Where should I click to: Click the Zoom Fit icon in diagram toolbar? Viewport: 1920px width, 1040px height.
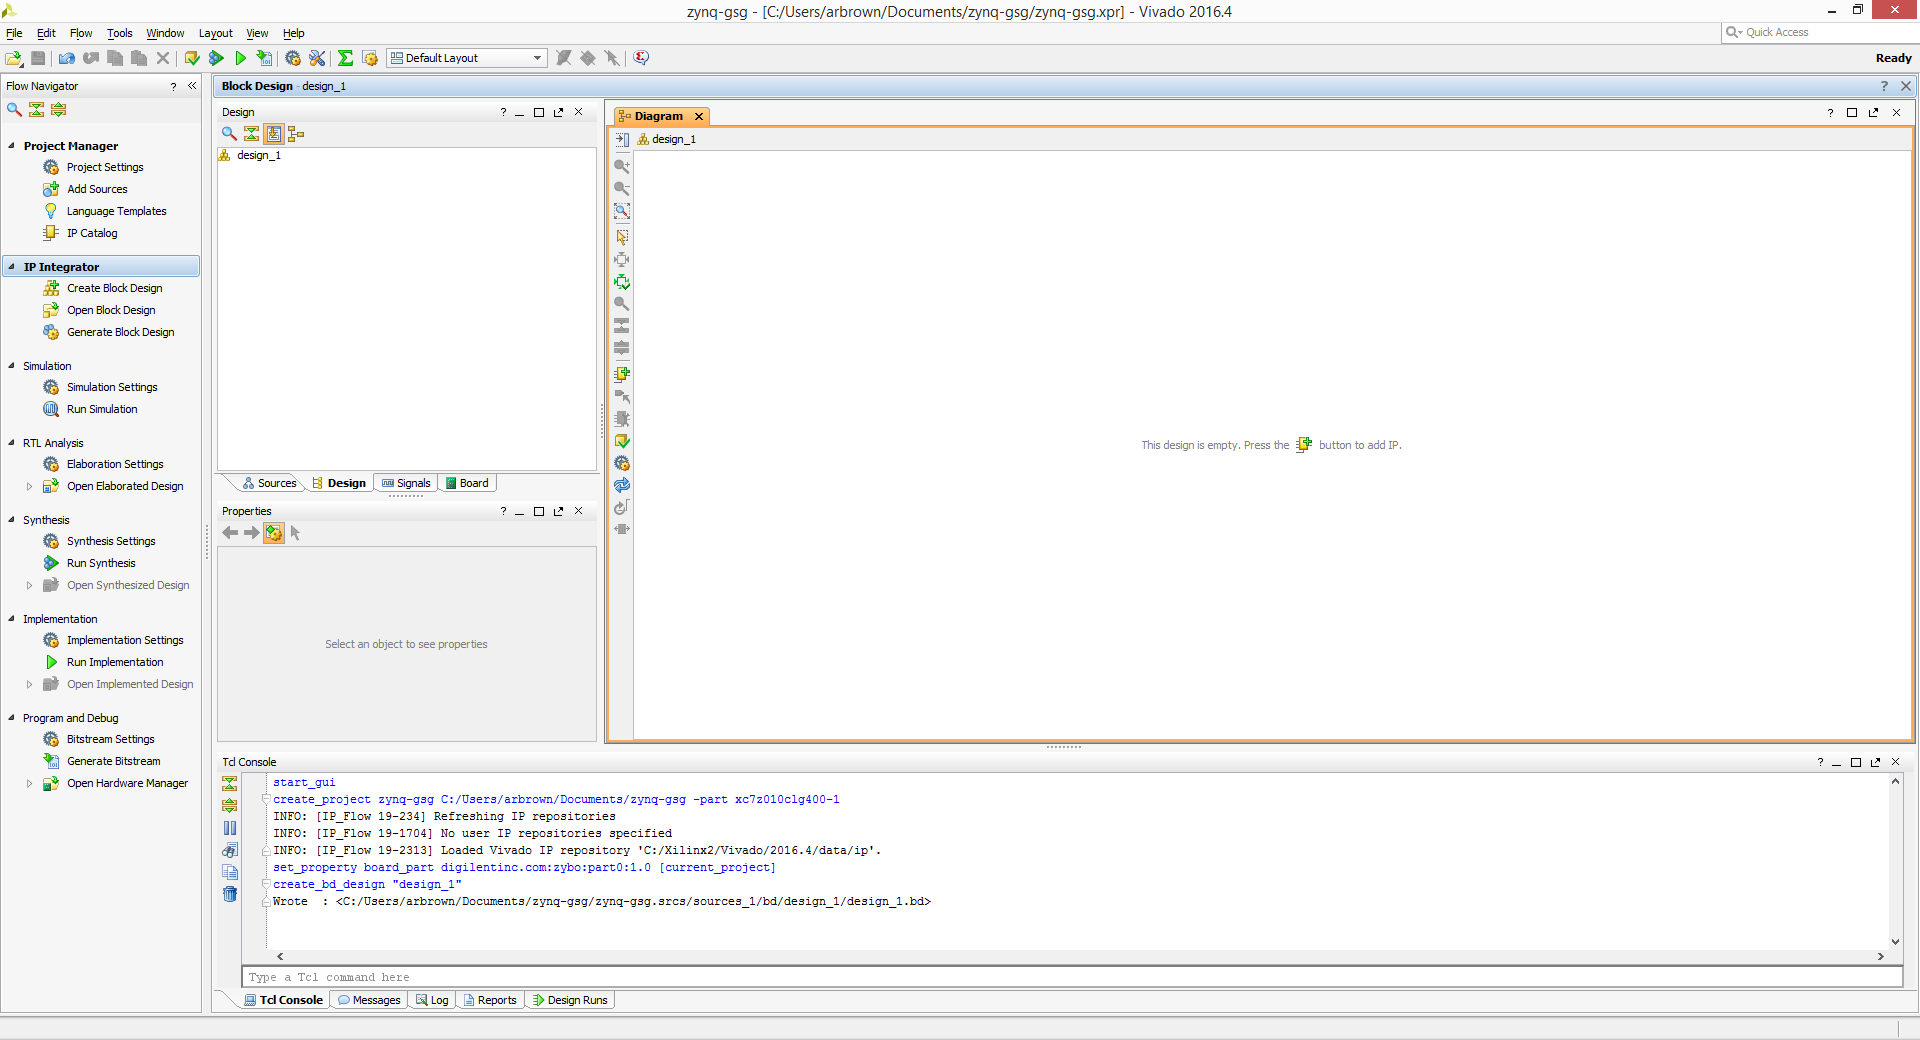[x=622, y=211]
